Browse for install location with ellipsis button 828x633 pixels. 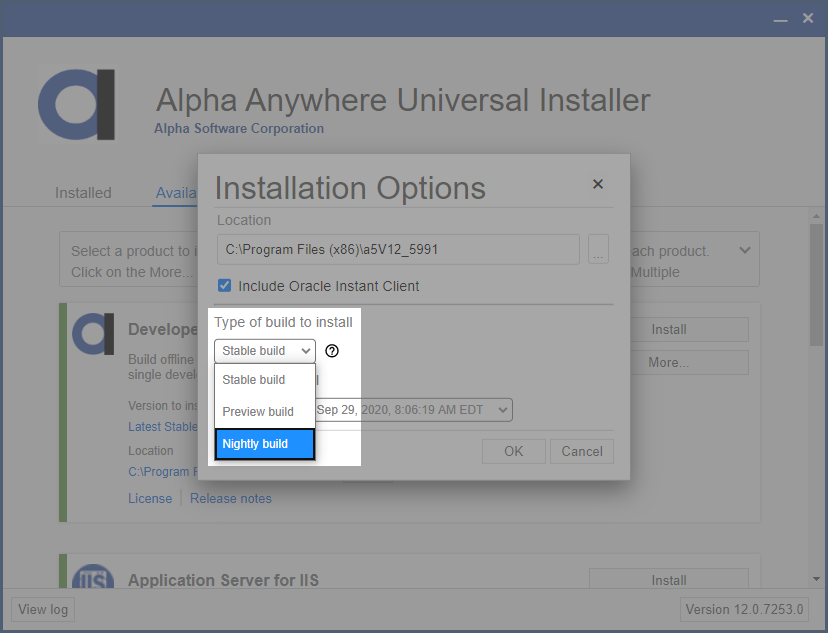(x=598, y=249)
